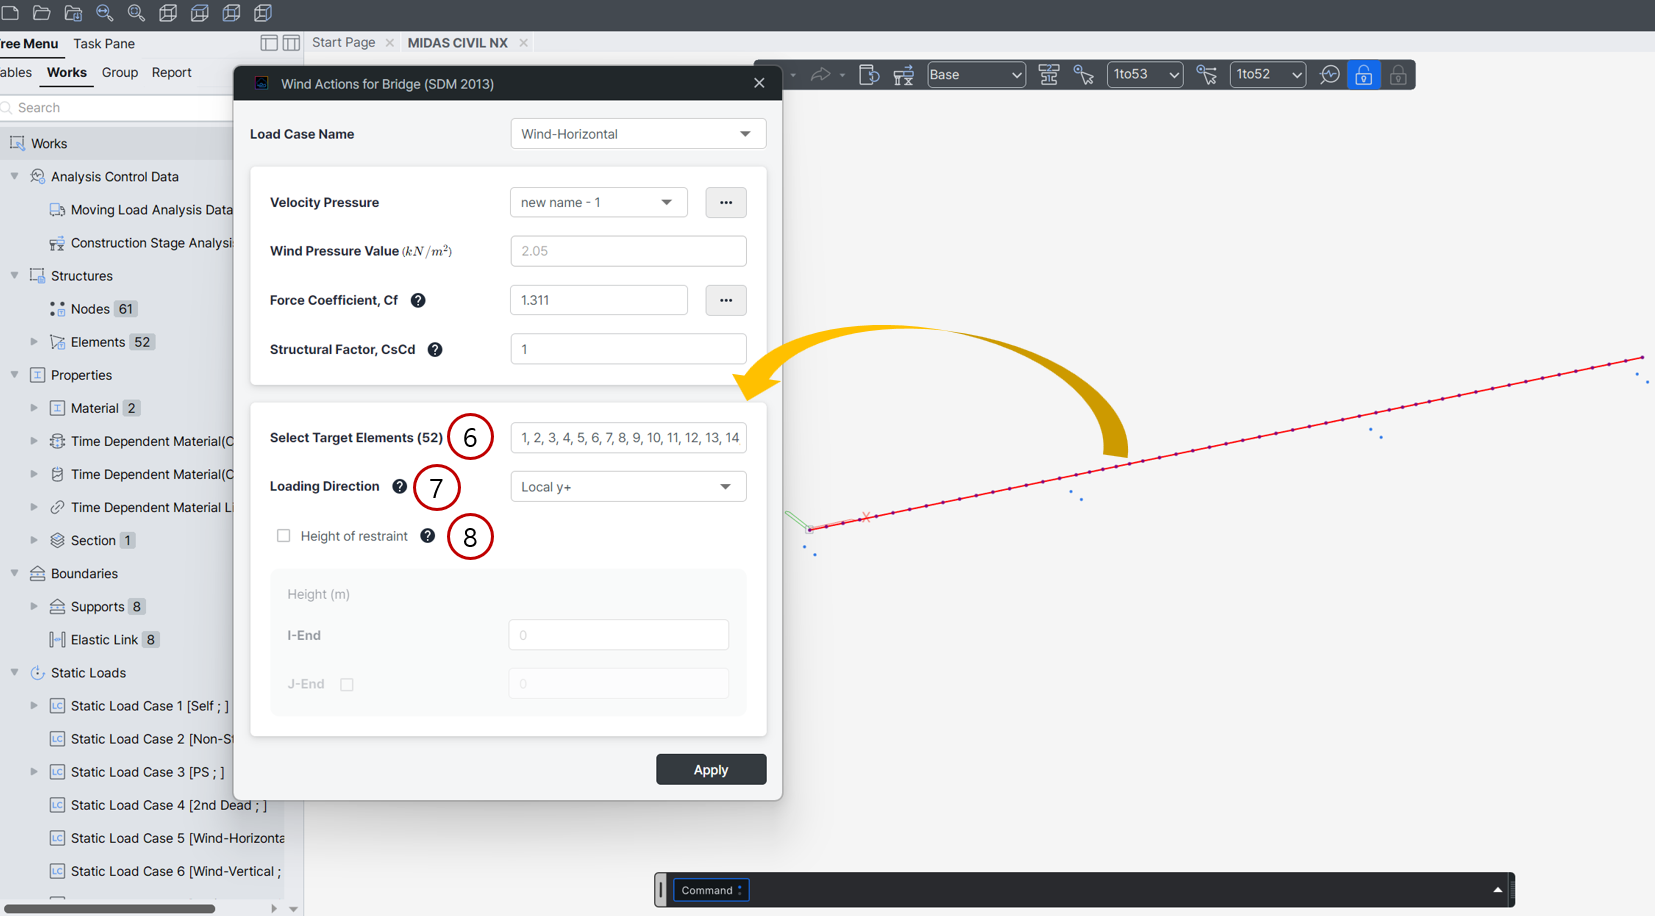1655x916 pixels.
Task: Switch to the Task Pane tab
Action: tap(104, 44)
